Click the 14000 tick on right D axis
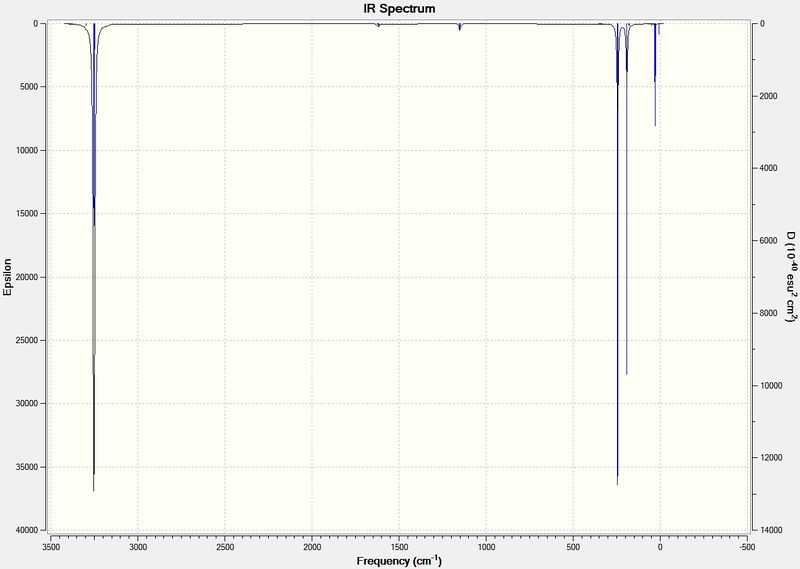 [770, 530]
